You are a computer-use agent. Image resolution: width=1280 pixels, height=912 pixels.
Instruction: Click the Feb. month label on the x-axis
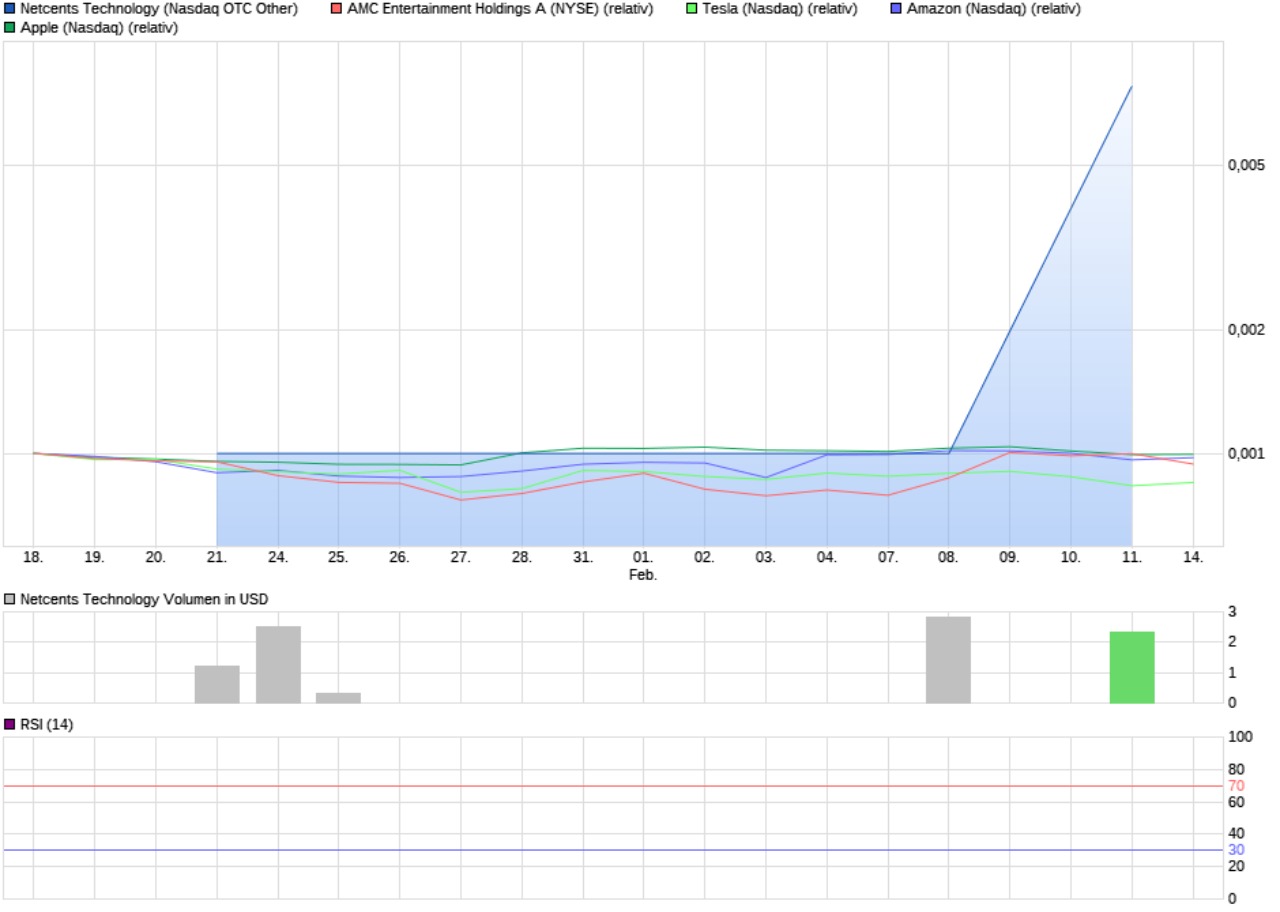click(x=643, y=575)
